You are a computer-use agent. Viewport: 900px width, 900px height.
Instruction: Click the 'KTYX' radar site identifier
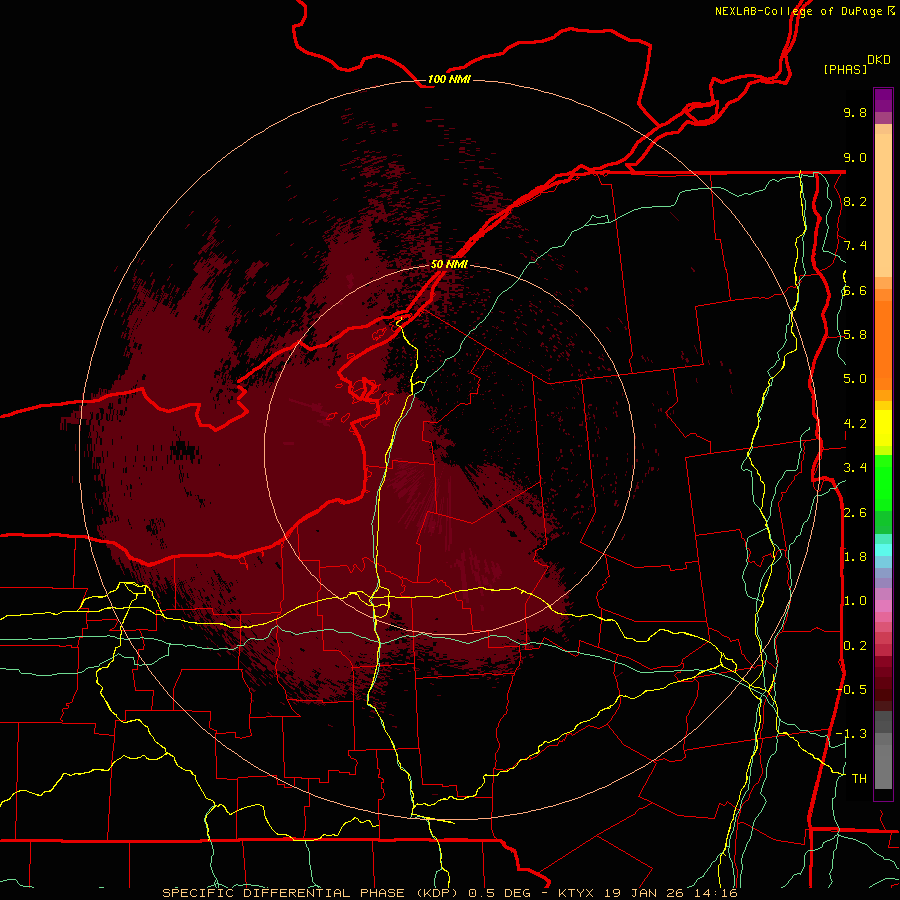coord(577,893)
